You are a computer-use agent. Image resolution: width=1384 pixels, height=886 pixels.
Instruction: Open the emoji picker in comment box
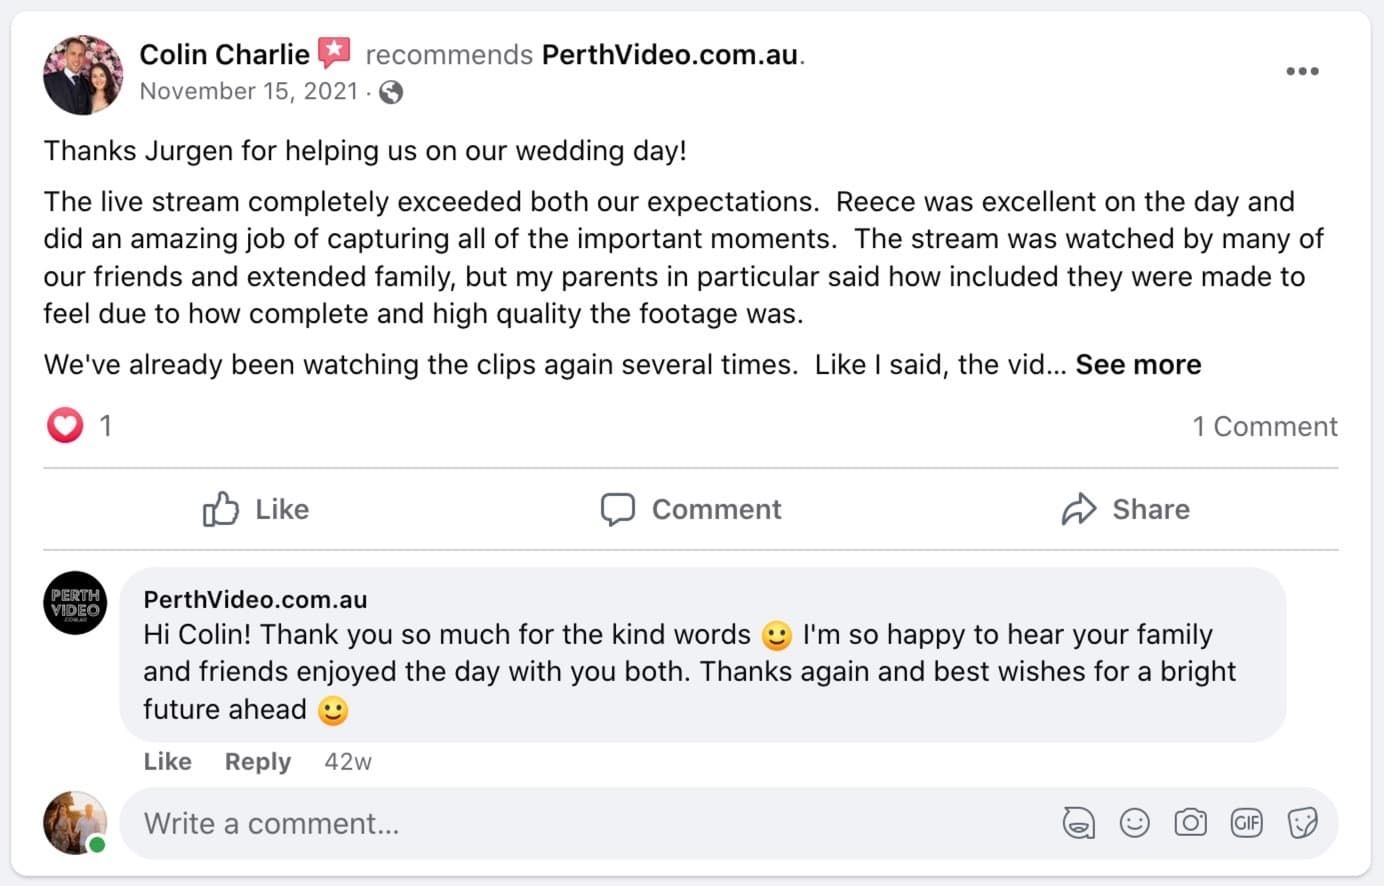coord(1134,823)
